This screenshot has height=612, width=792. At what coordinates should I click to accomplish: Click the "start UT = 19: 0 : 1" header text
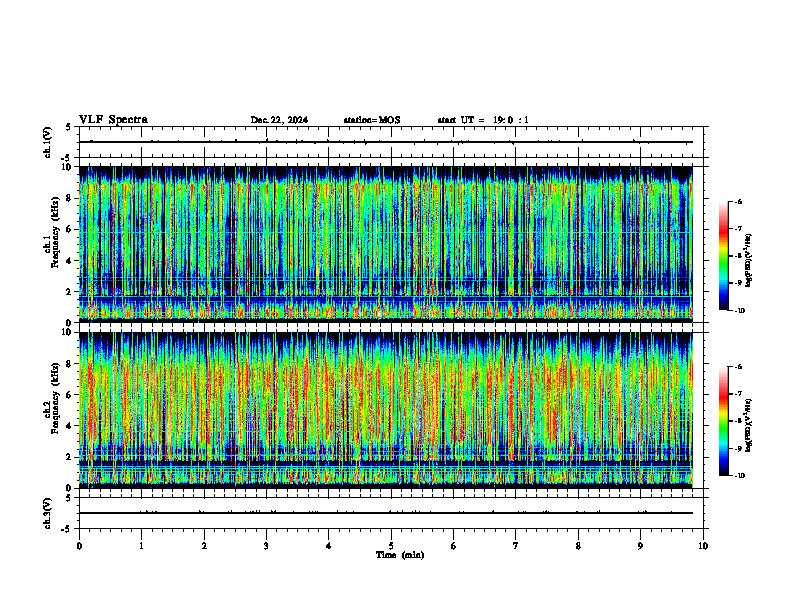tap(483, 120)
